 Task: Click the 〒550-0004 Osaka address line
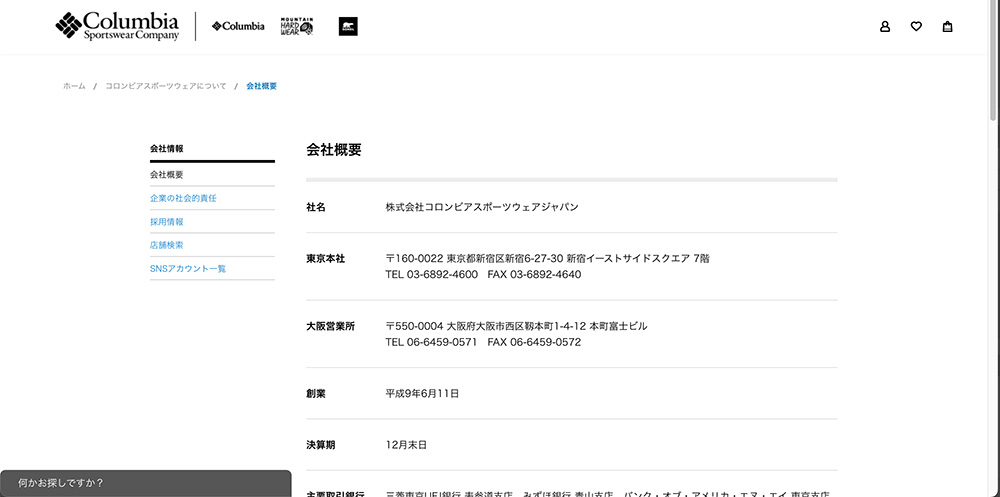[516, 326]
